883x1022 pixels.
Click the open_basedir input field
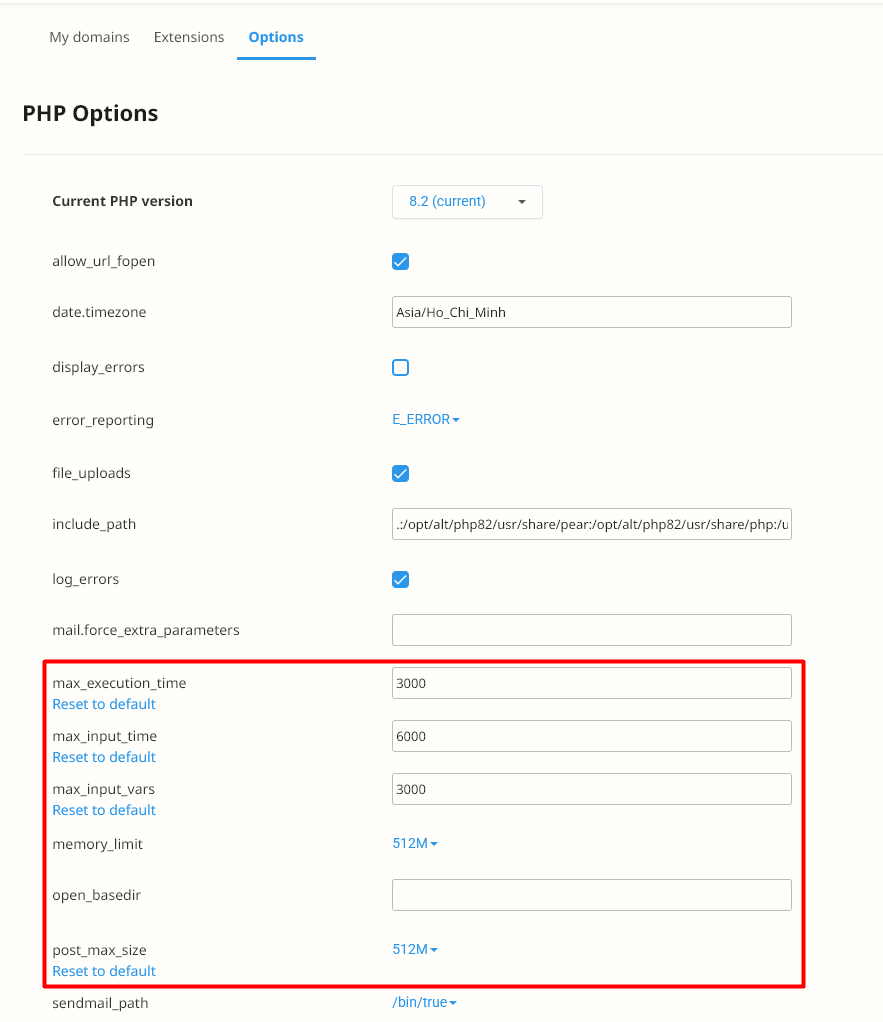(591, 895)
